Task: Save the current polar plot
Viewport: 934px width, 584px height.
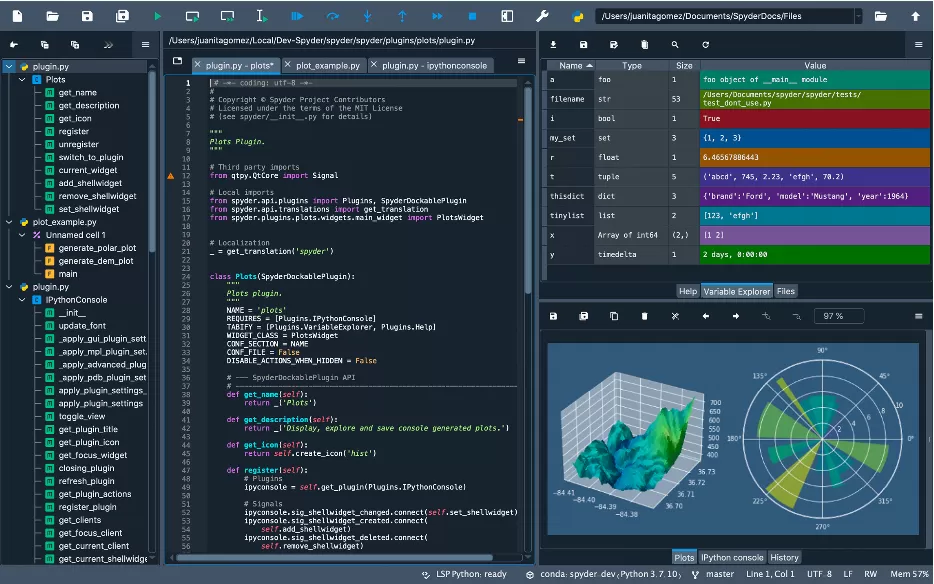Action: click(x=553, y=317)
